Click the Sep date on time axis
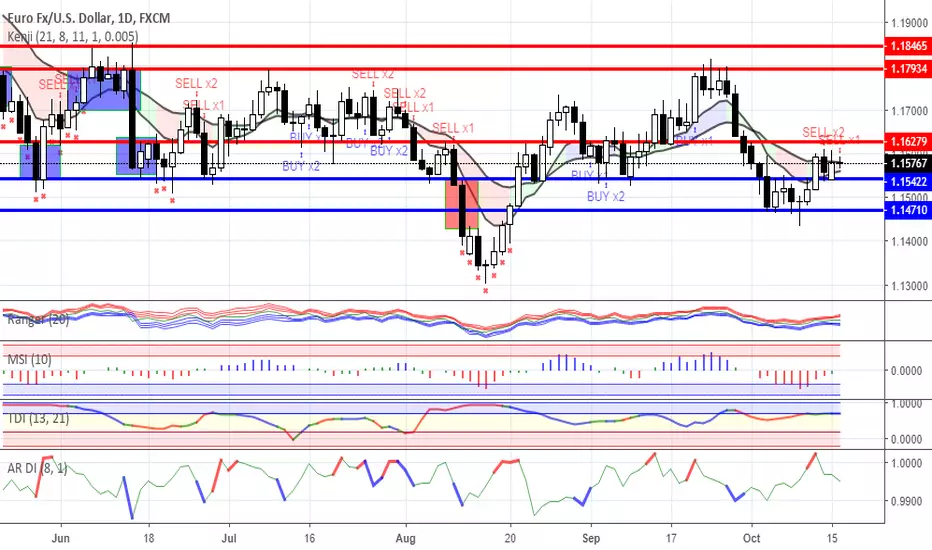The height and width of the screenshot is (550, 932). pos(591,538)
